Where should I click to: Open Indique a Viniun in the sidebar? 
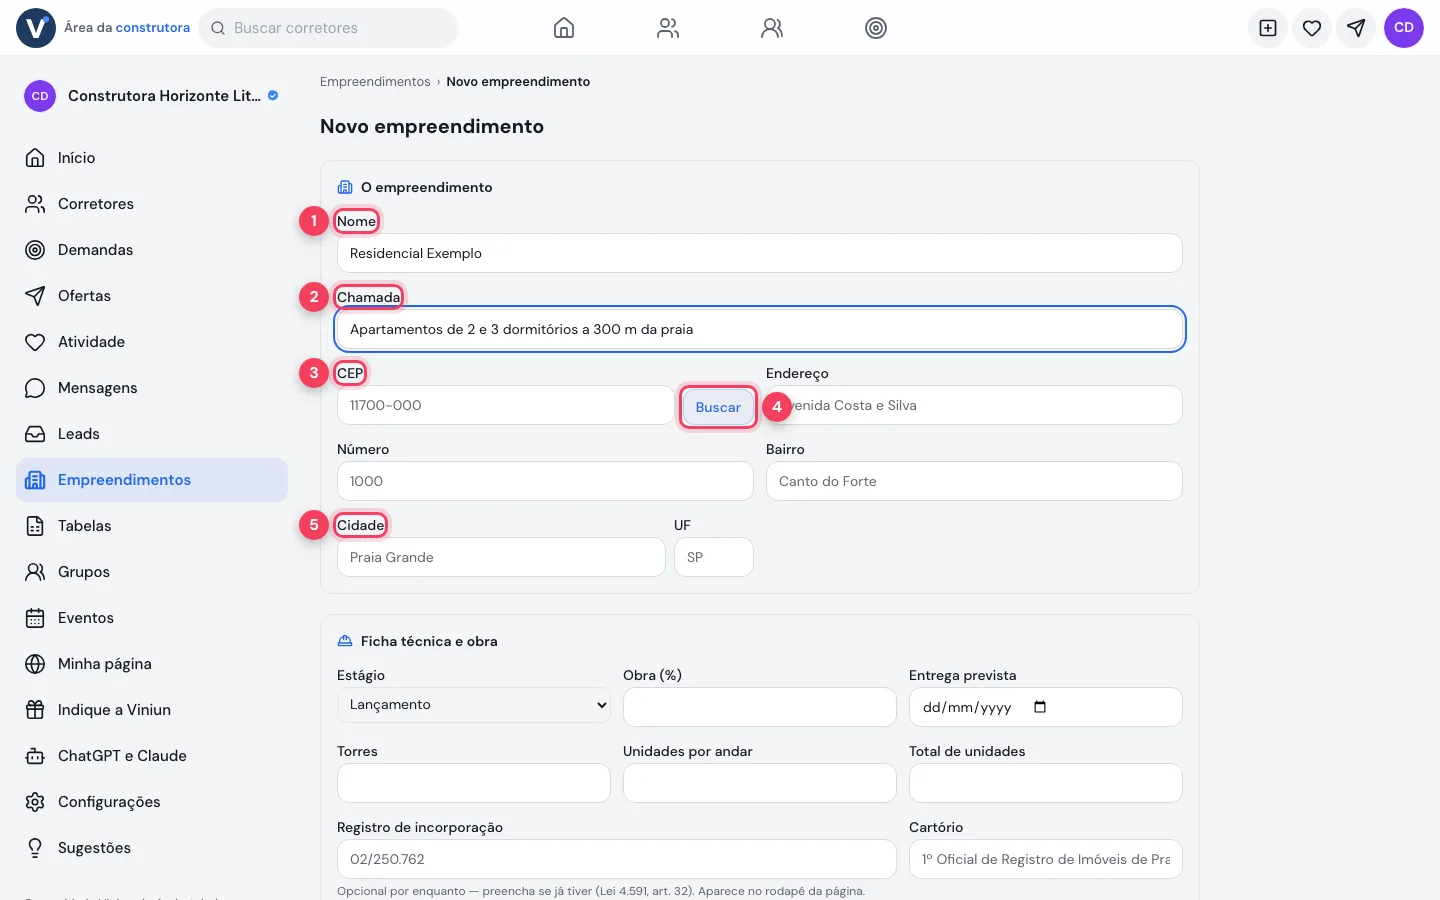[152, 710]
